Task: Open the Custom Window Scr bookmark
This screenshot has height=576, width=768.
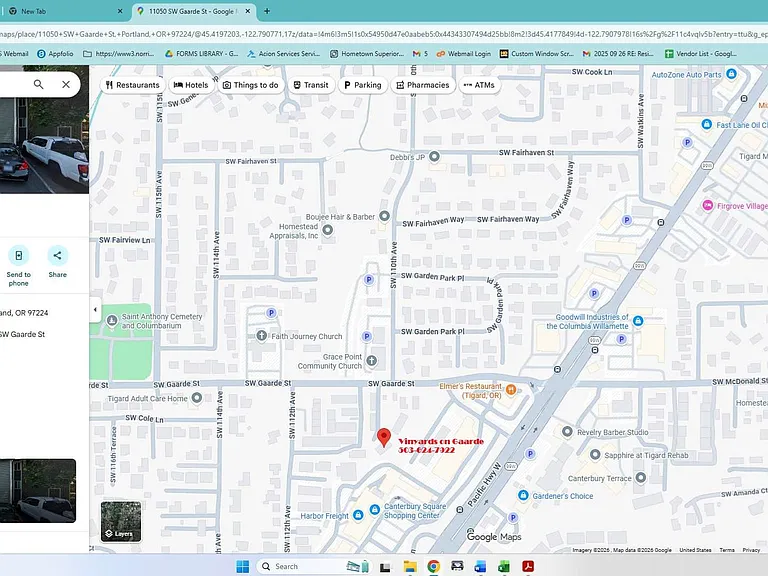Action: coord(536,54)
